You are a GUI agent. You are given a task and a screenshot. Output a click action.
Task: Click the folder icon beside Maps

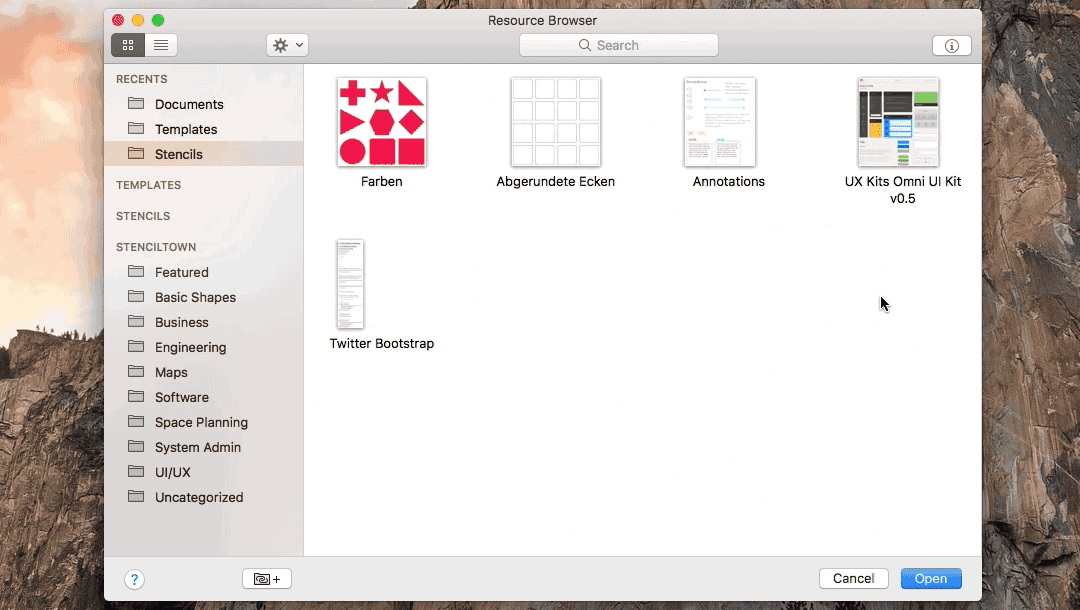pos(136,371)
